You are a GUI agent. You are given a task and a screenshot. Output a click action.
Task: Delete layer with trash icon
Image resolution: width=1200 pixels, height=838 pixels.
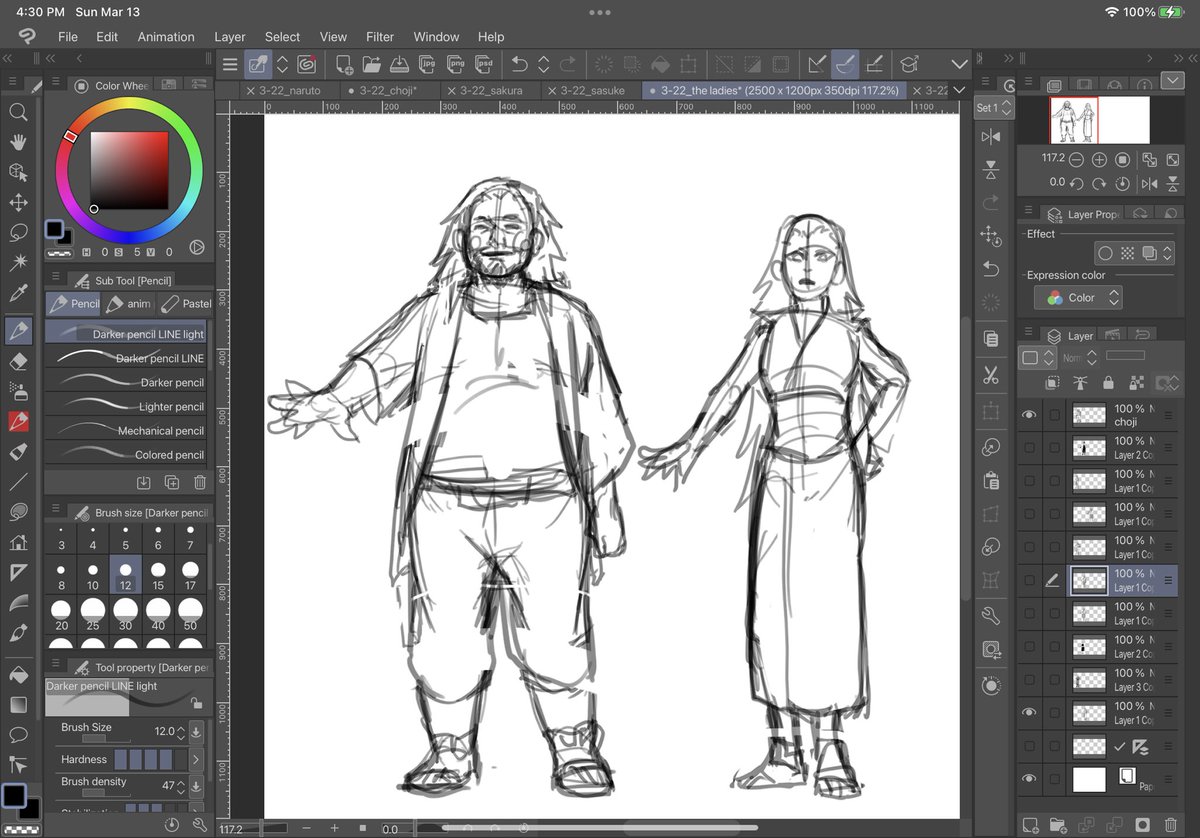coord(1170,825)
